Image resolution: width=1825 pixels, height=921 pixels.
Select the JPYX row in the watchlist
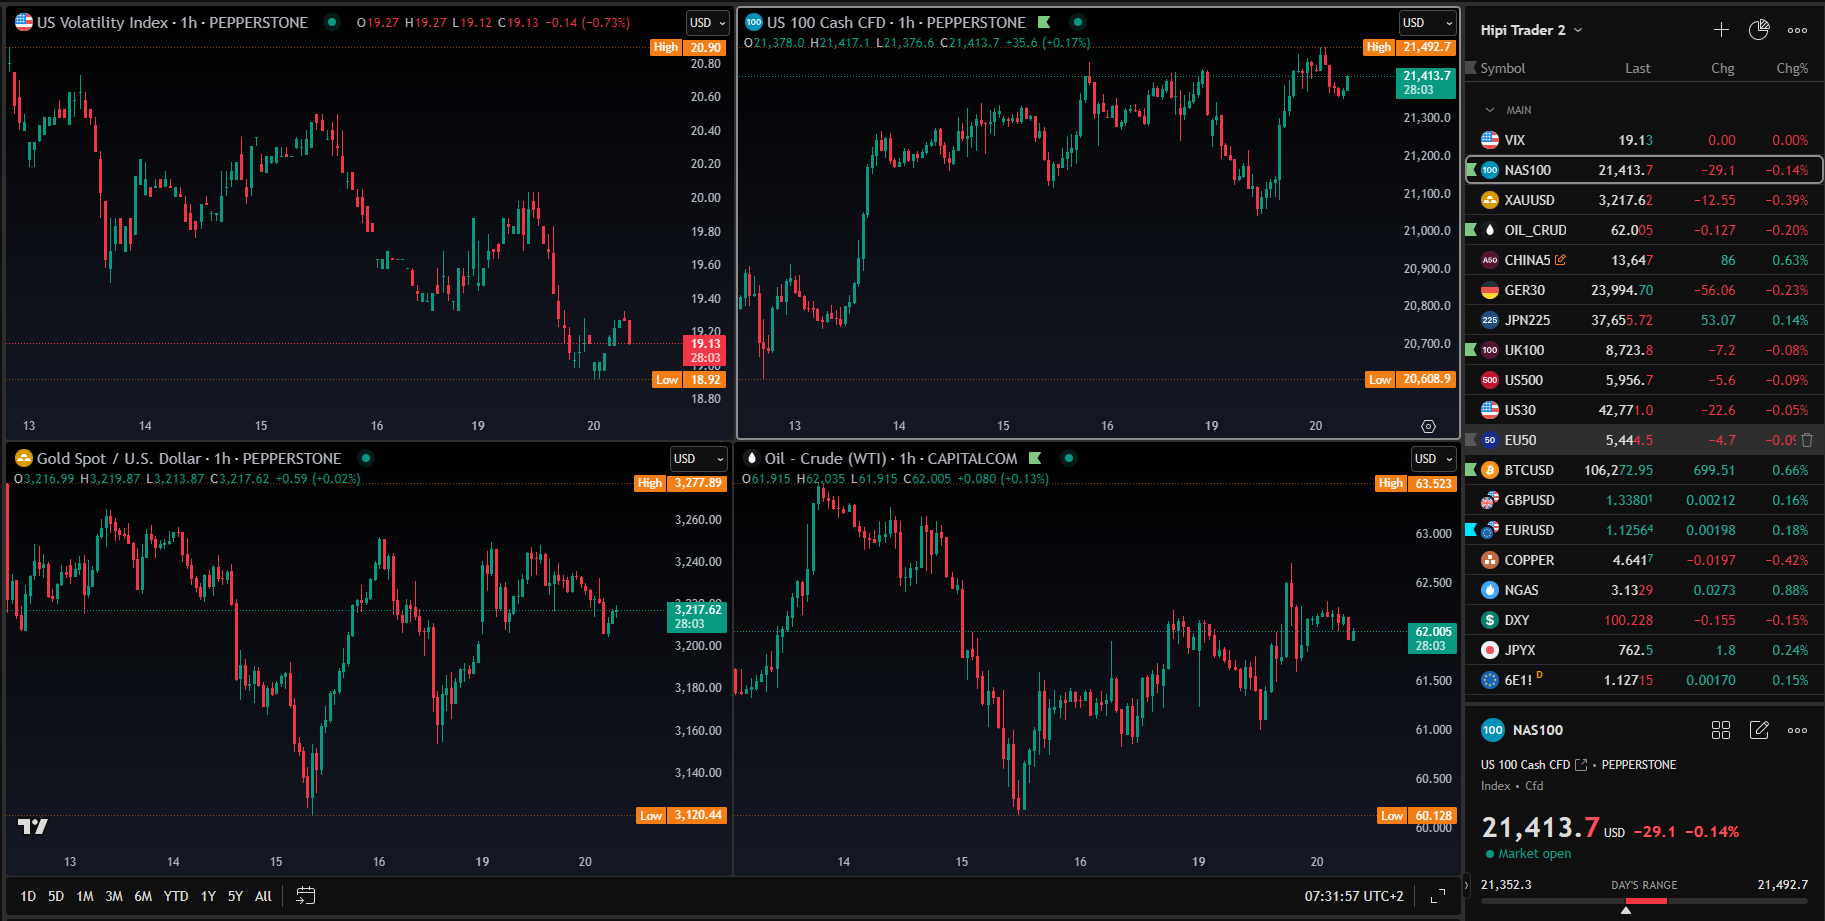click(x=1644, y=650)
